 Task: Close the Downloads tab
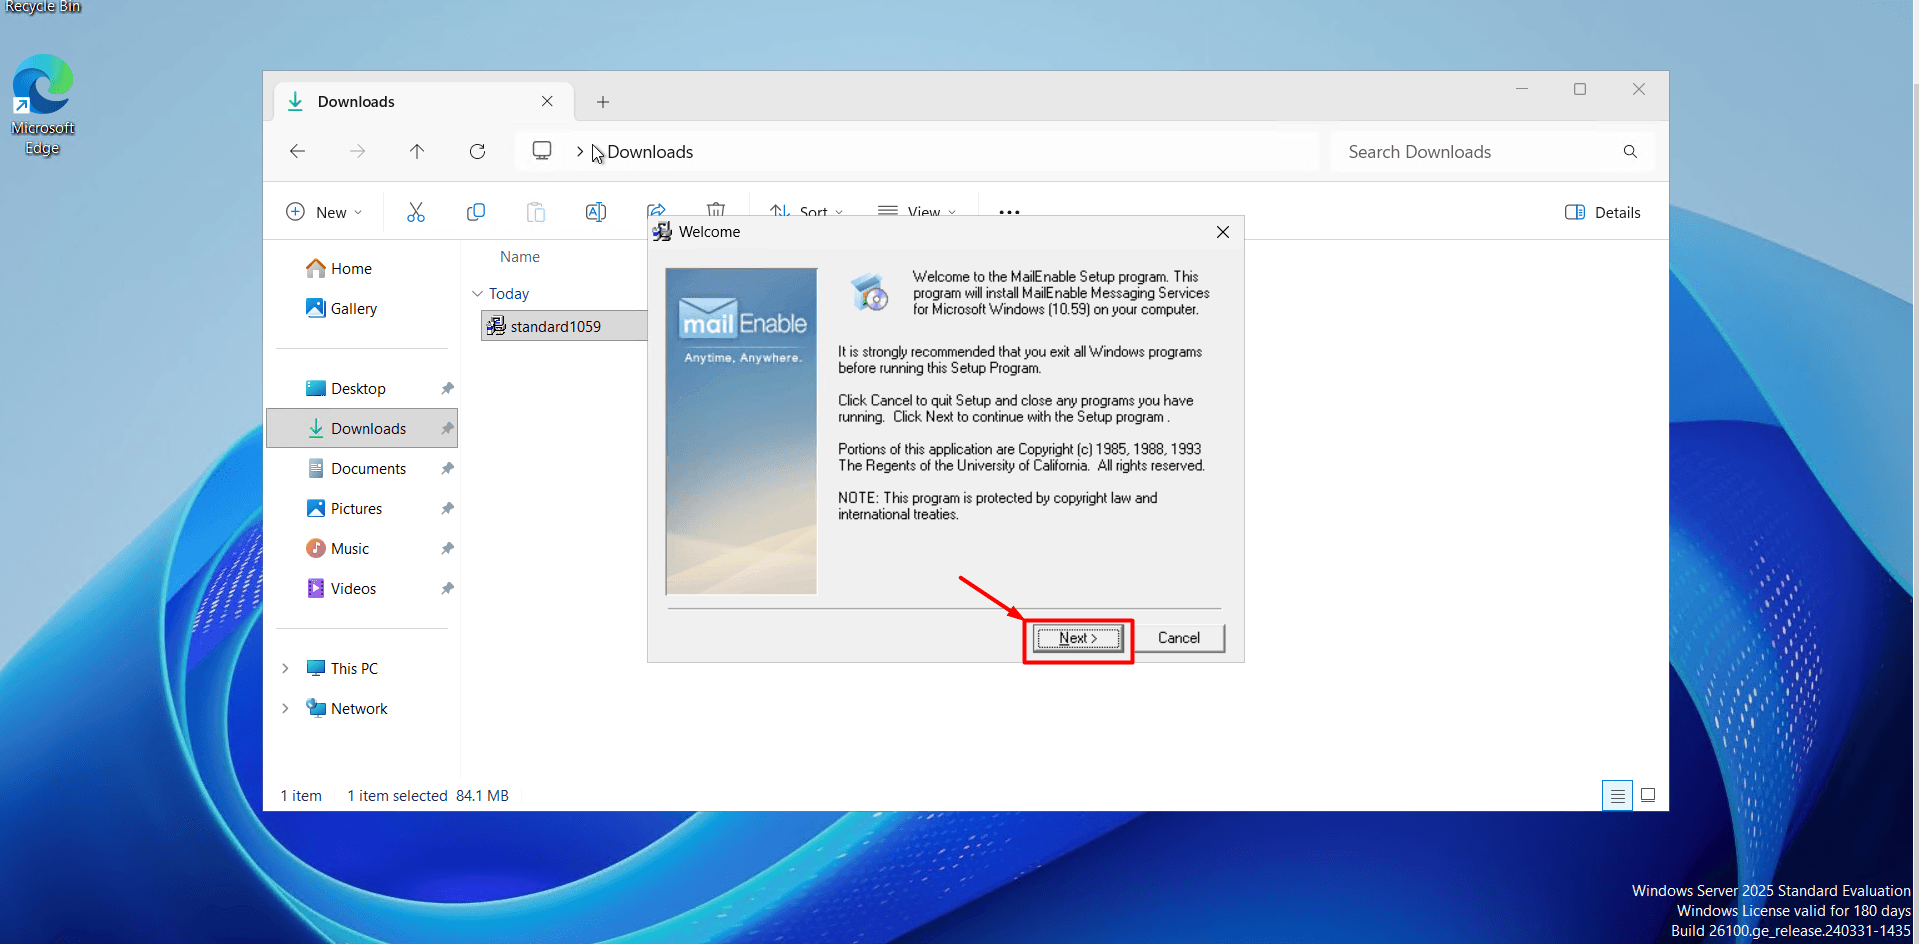[x=547, y=101]
